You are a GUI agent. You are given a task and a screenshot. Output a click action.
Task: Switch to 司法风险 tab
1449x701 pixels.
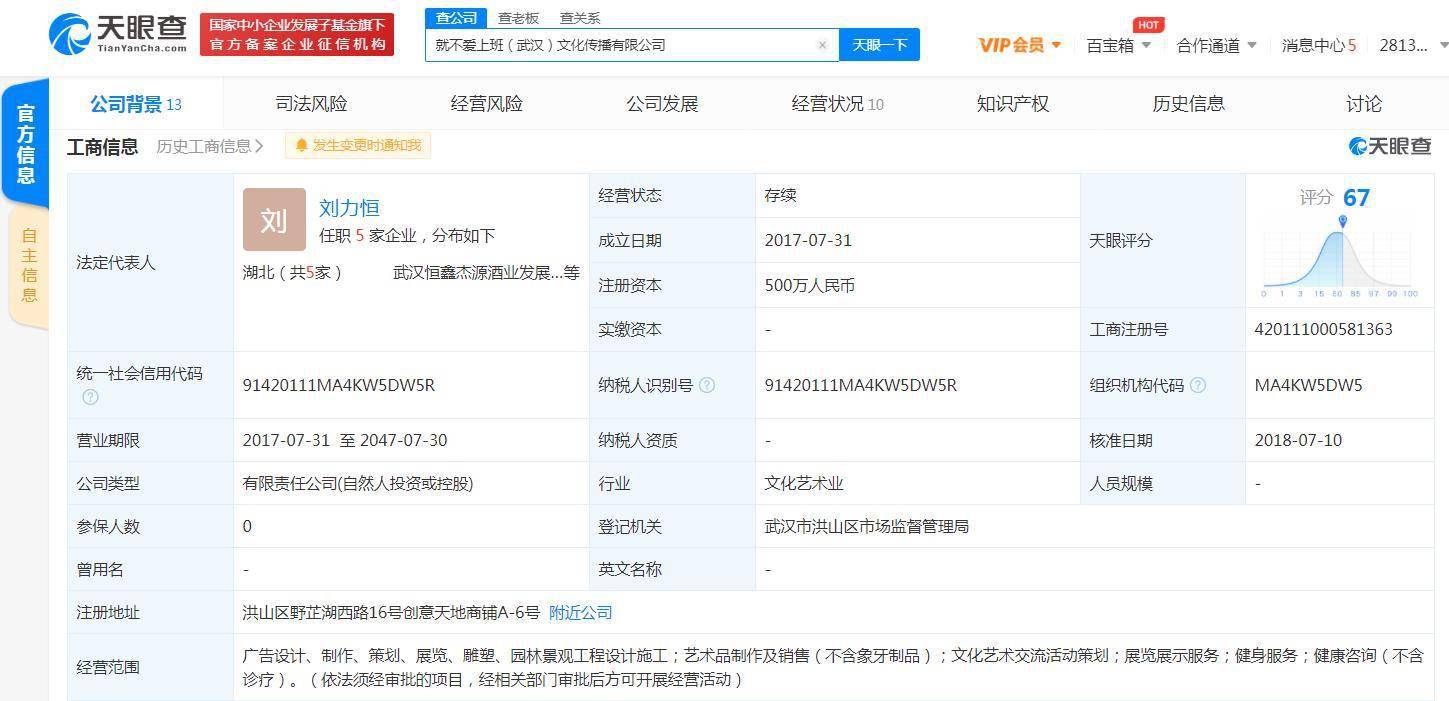pyautogui.click(x=311, y=104)
